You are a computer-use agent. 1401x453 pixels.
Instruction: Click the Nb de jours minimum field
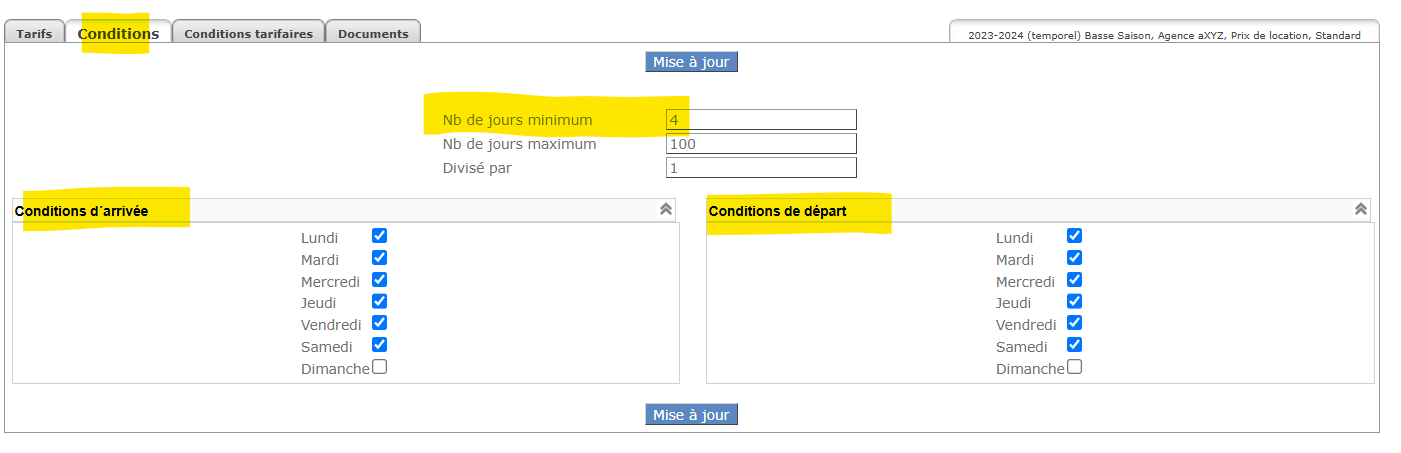[761, 120]
